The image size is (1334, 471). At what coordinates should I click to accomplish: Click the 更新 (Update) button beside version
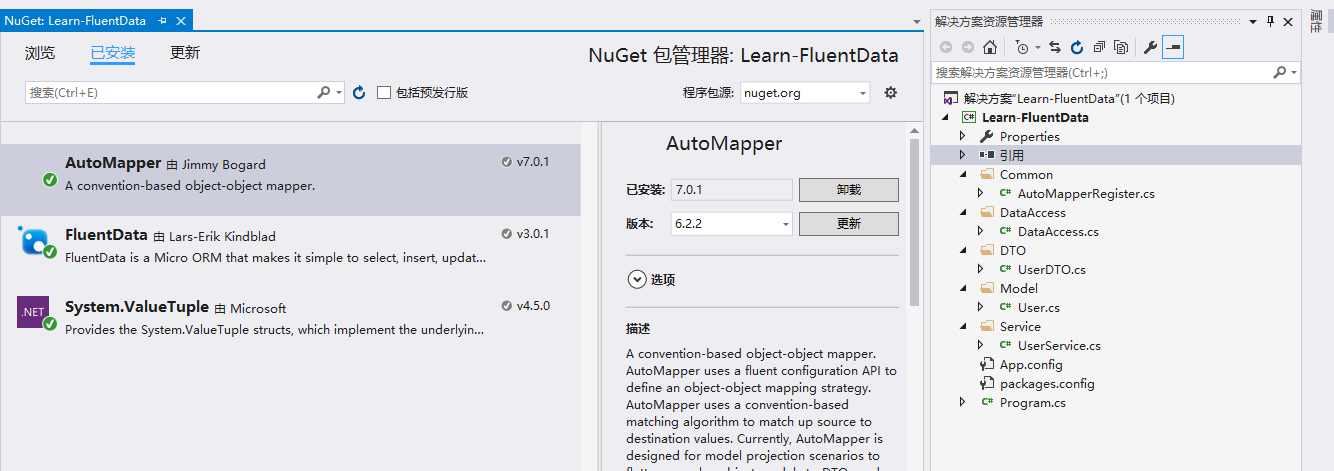click(848, 224)
